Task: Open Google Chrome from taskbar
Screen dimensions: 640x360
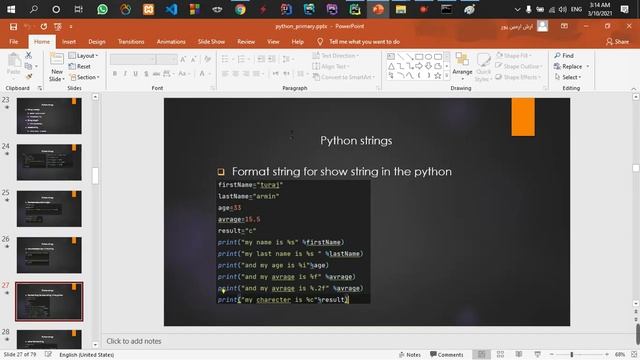Action: click(x=240, y=9)
